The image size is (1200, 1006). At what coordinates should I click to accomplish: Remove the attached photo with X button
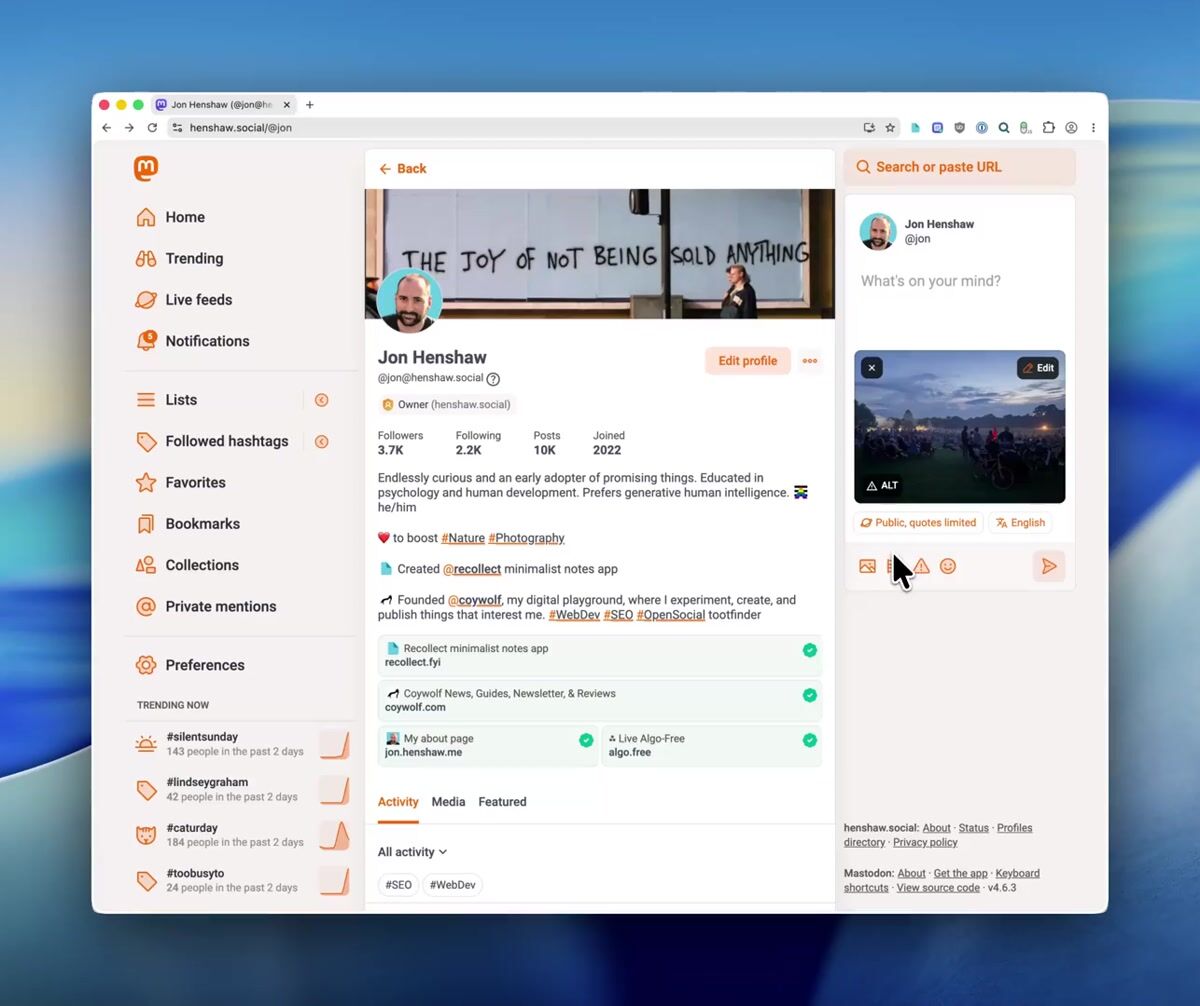click(872, 368)
